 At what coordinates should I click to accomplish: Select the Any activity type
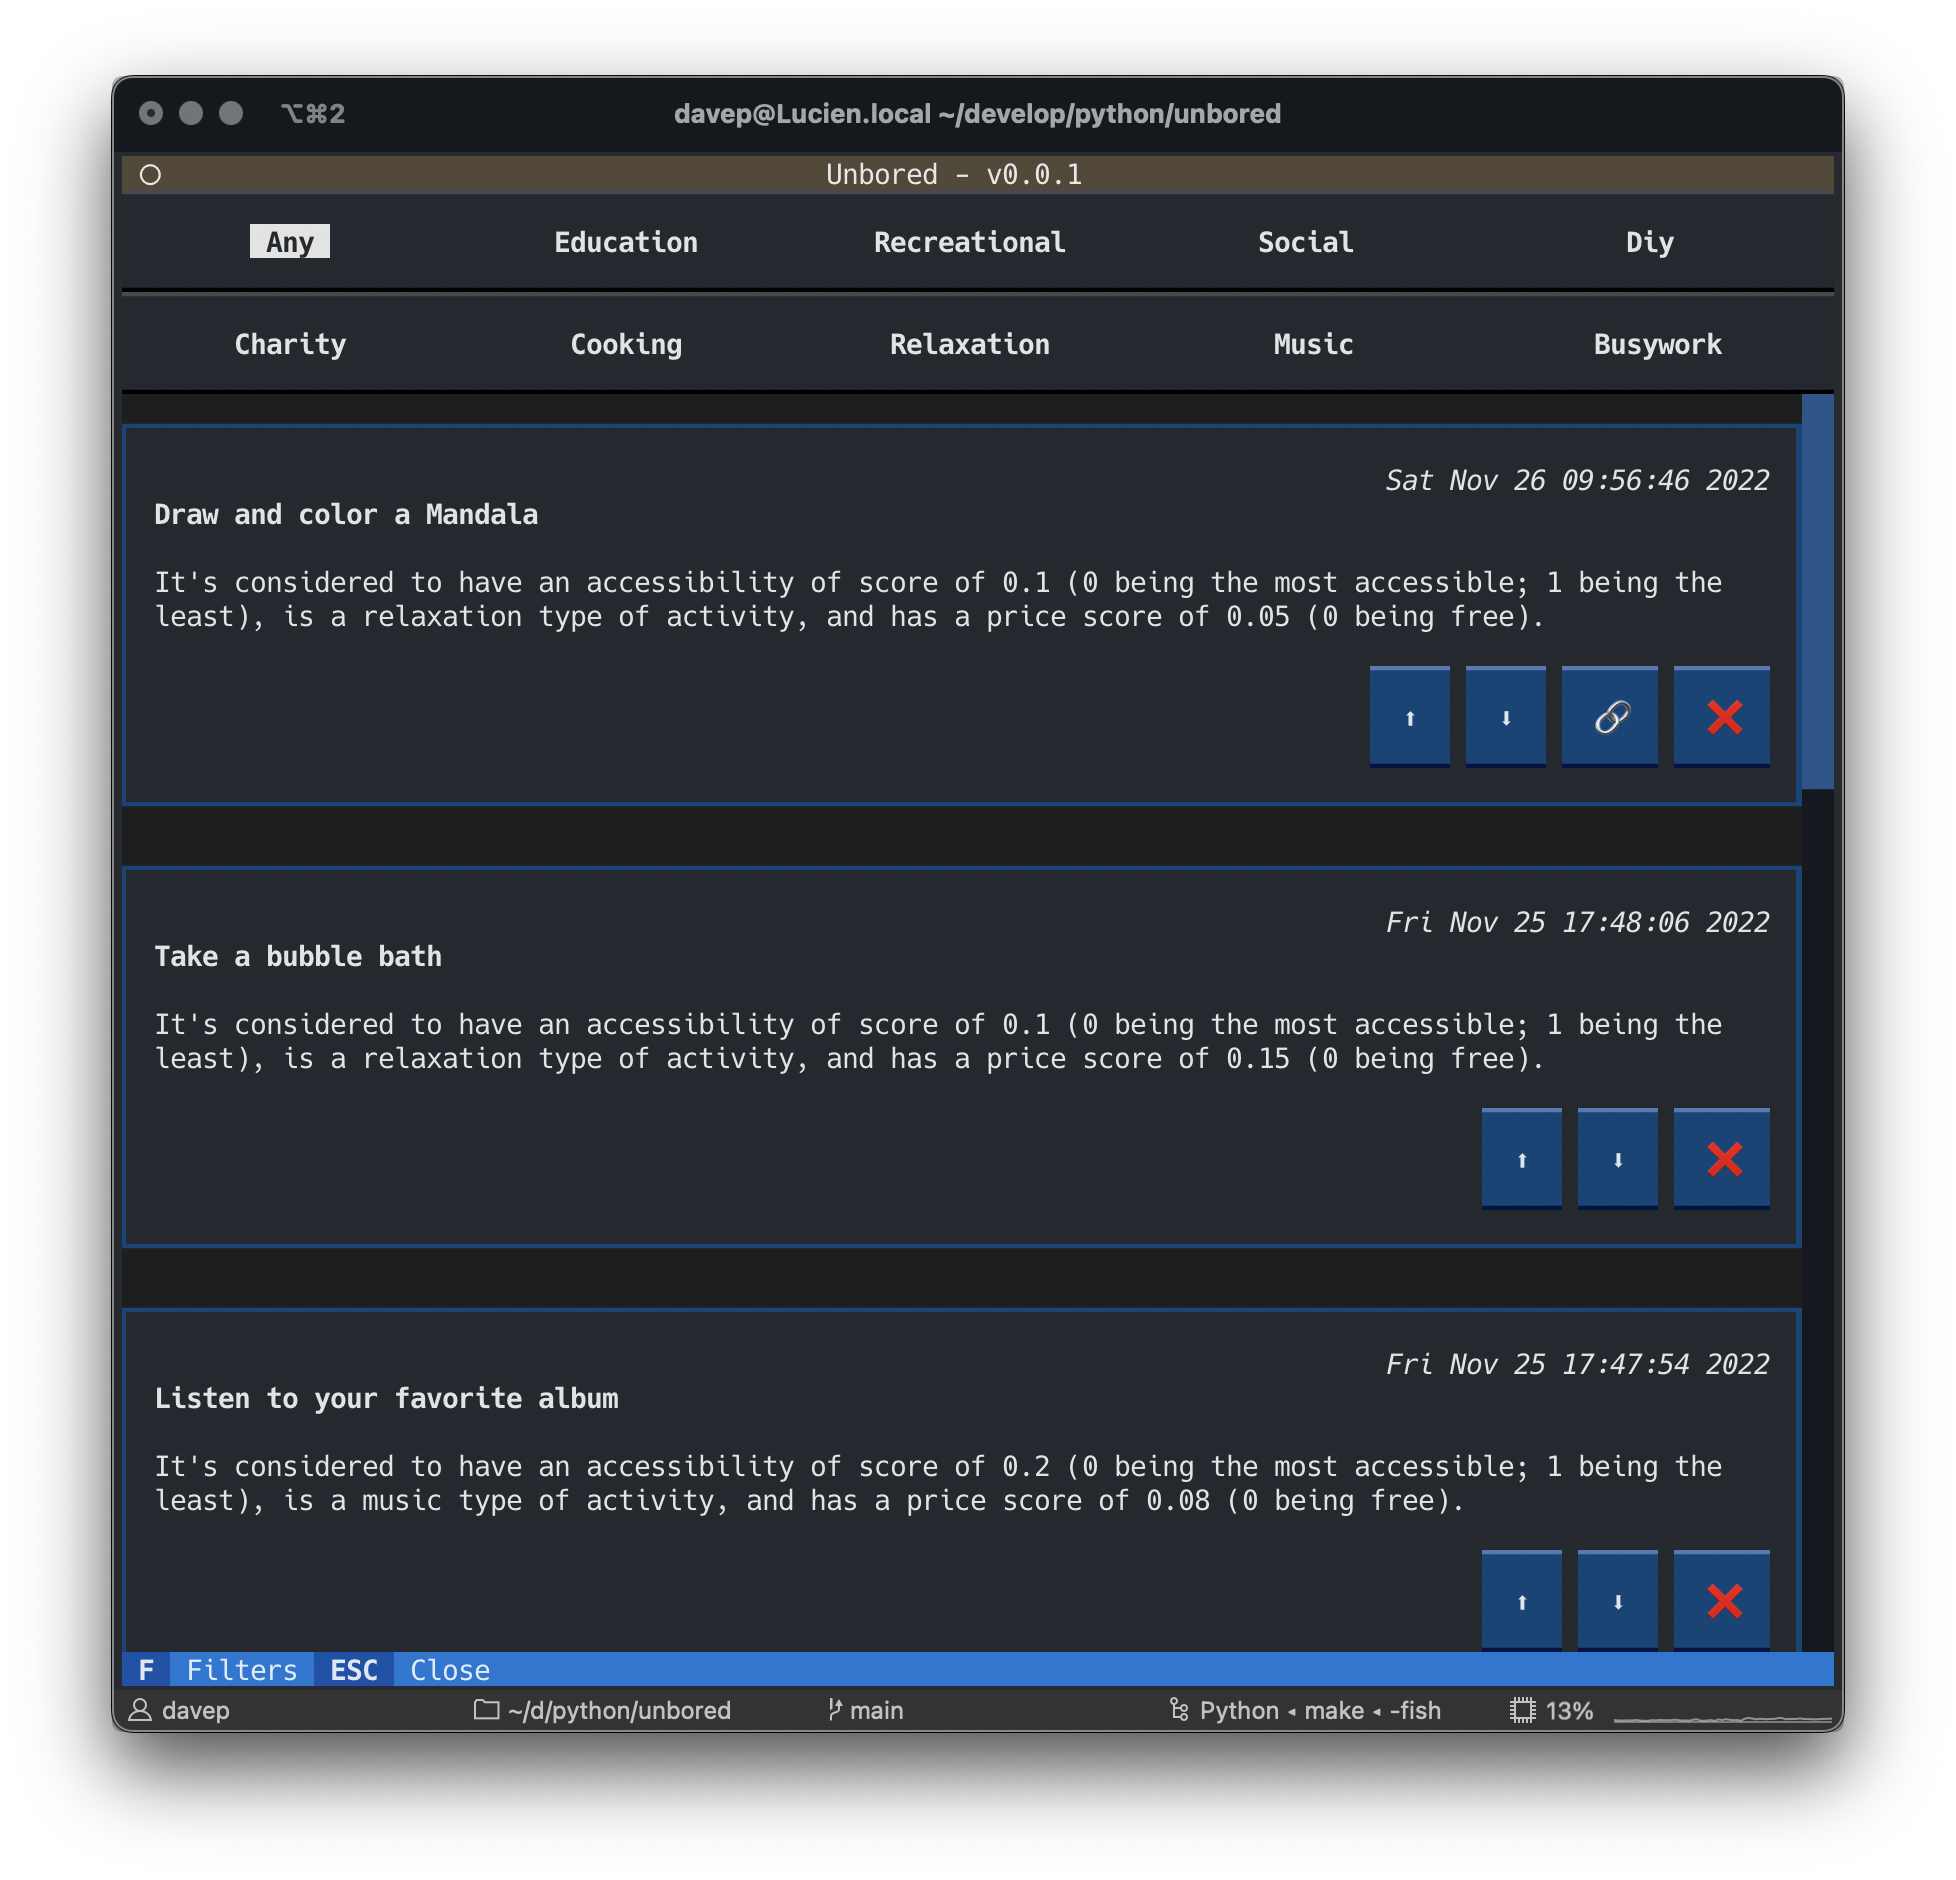tap(290, 242)
